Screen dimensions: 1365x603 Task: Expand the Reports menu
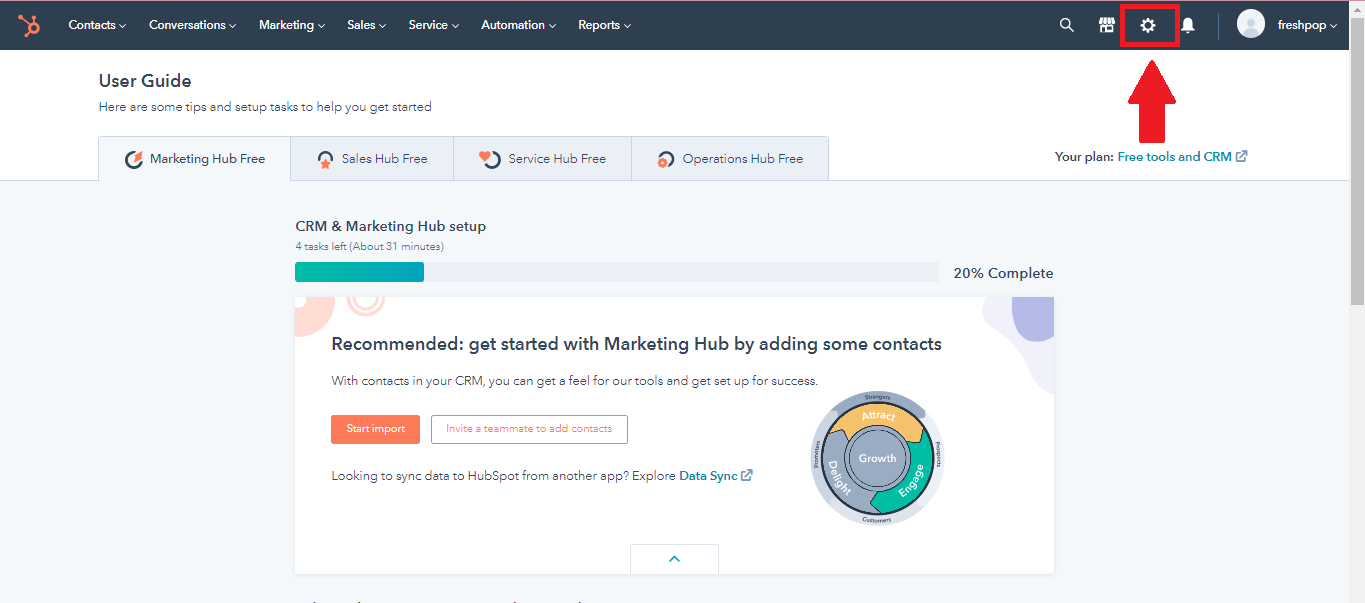pyautogui.click(x=604, y=25)
